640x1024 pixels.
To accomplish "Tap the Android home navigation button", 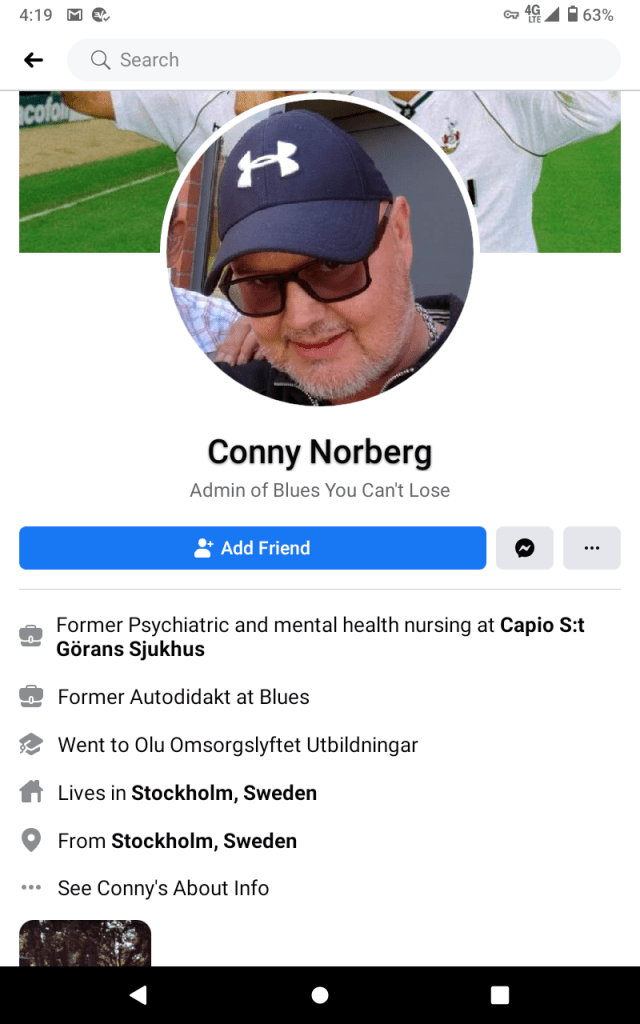I will tap(320, 995).
